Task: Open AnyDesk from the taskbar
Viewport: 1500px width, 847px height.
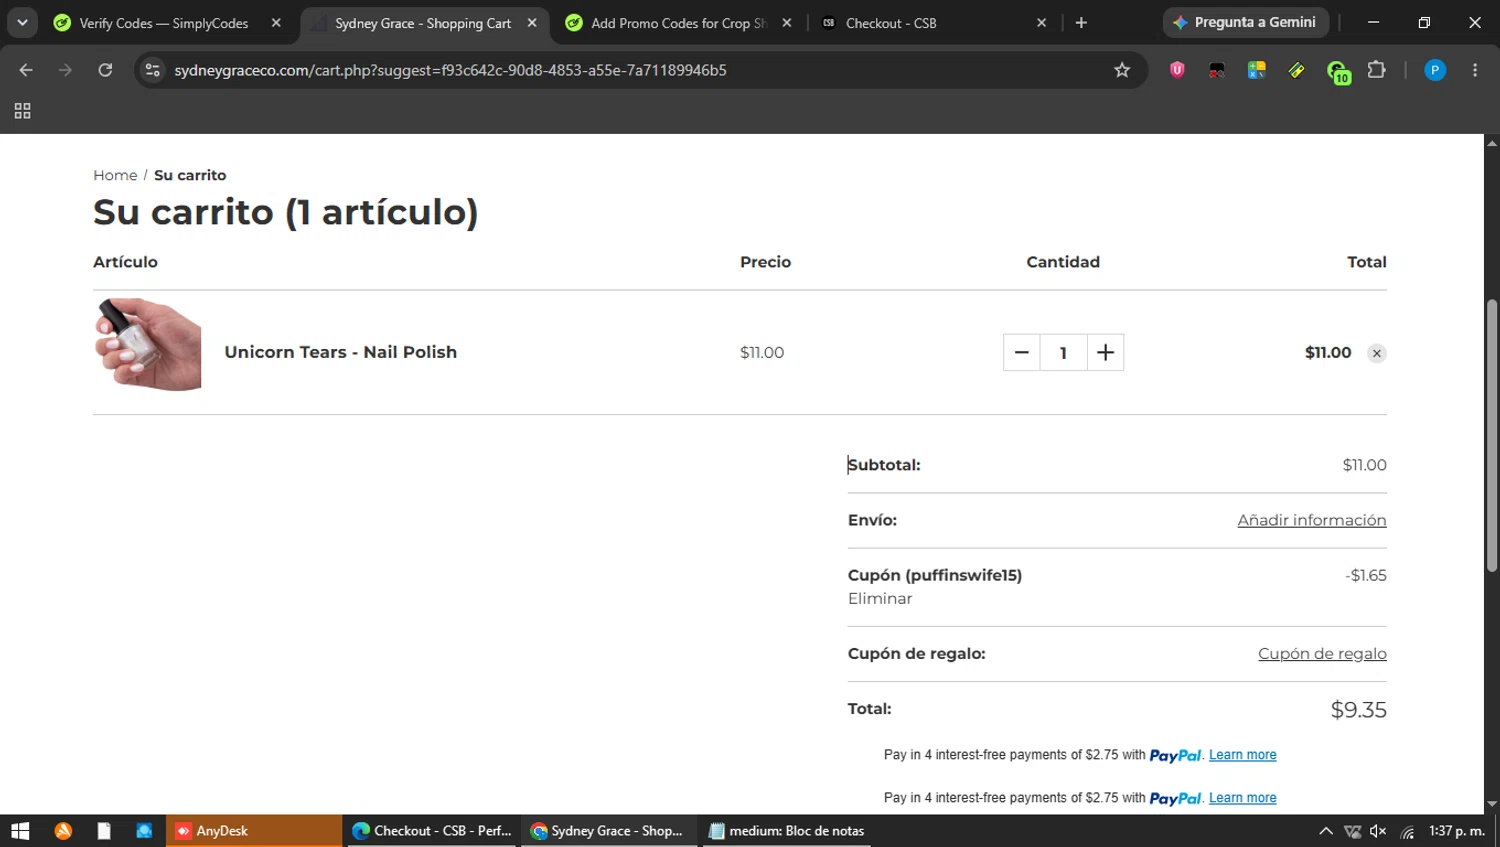Action: [254, 831]
